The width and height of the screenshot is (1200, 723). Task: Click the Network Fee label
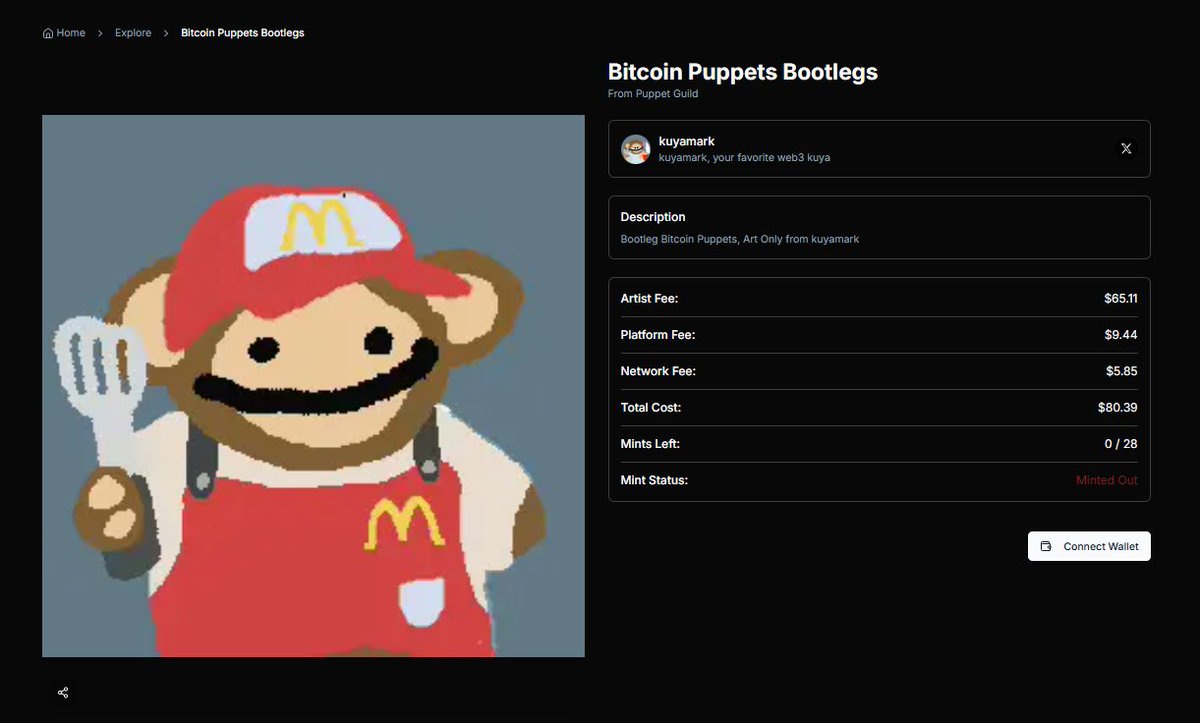click(x=658, y=371)
